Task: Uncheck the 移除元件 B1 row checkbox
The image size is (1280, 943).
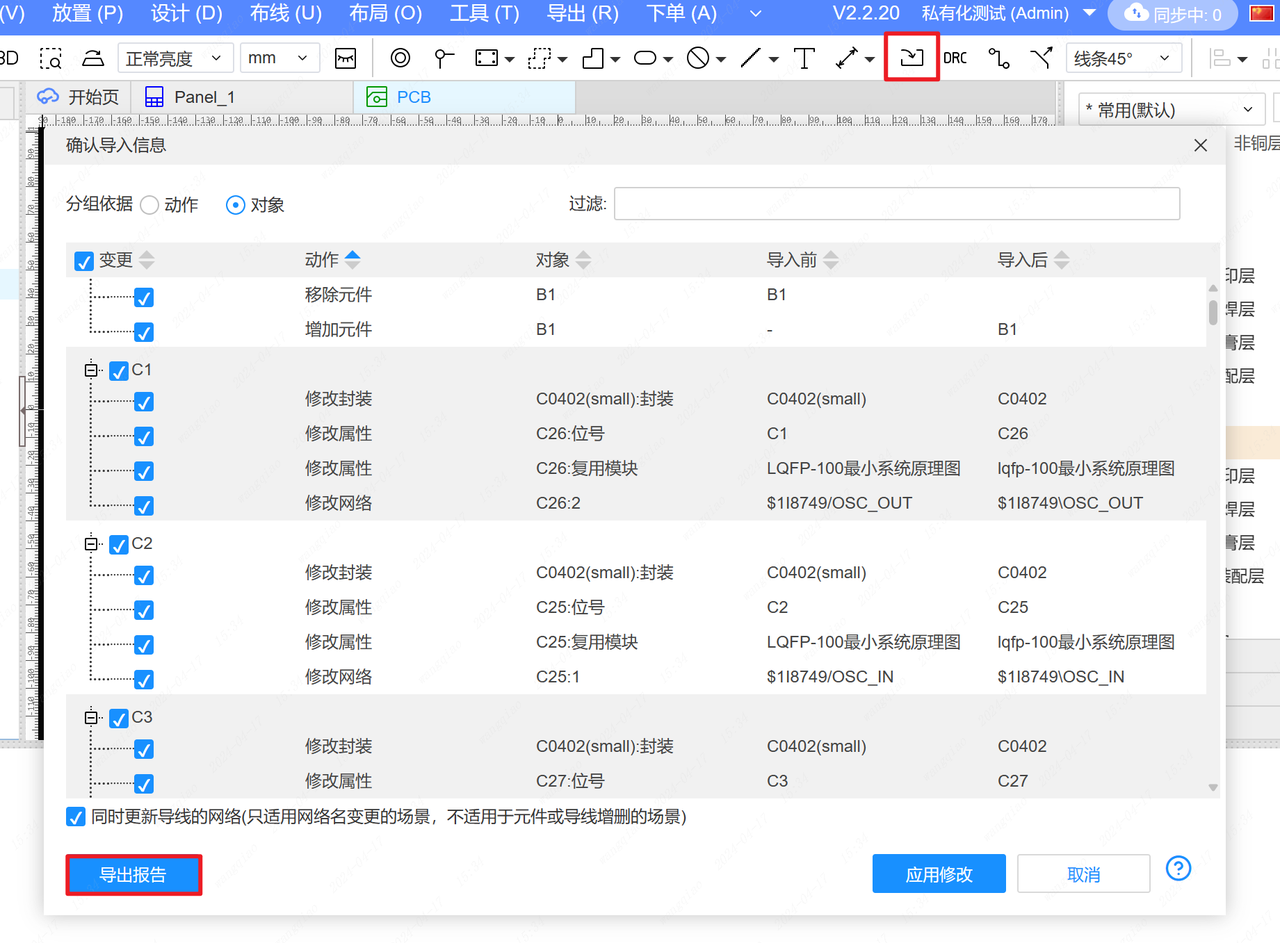Action: (x=144, y=298)
